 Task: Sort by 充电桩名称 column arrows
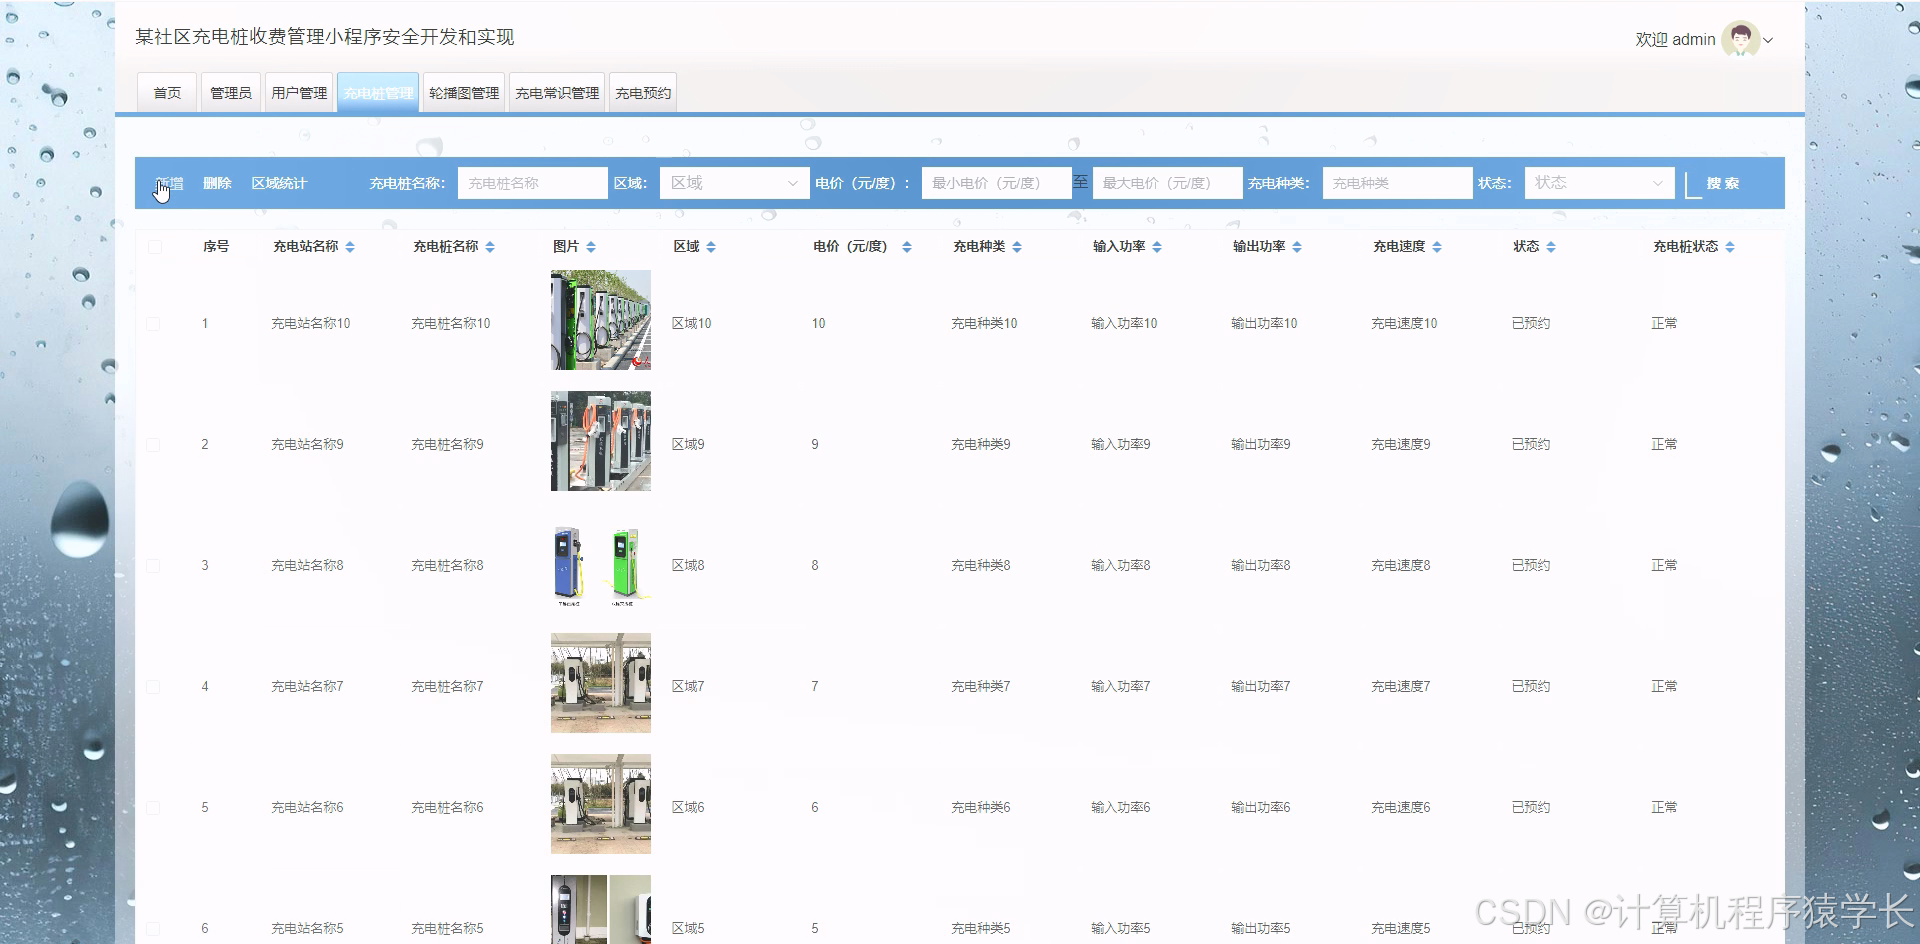tap(490, 247)
